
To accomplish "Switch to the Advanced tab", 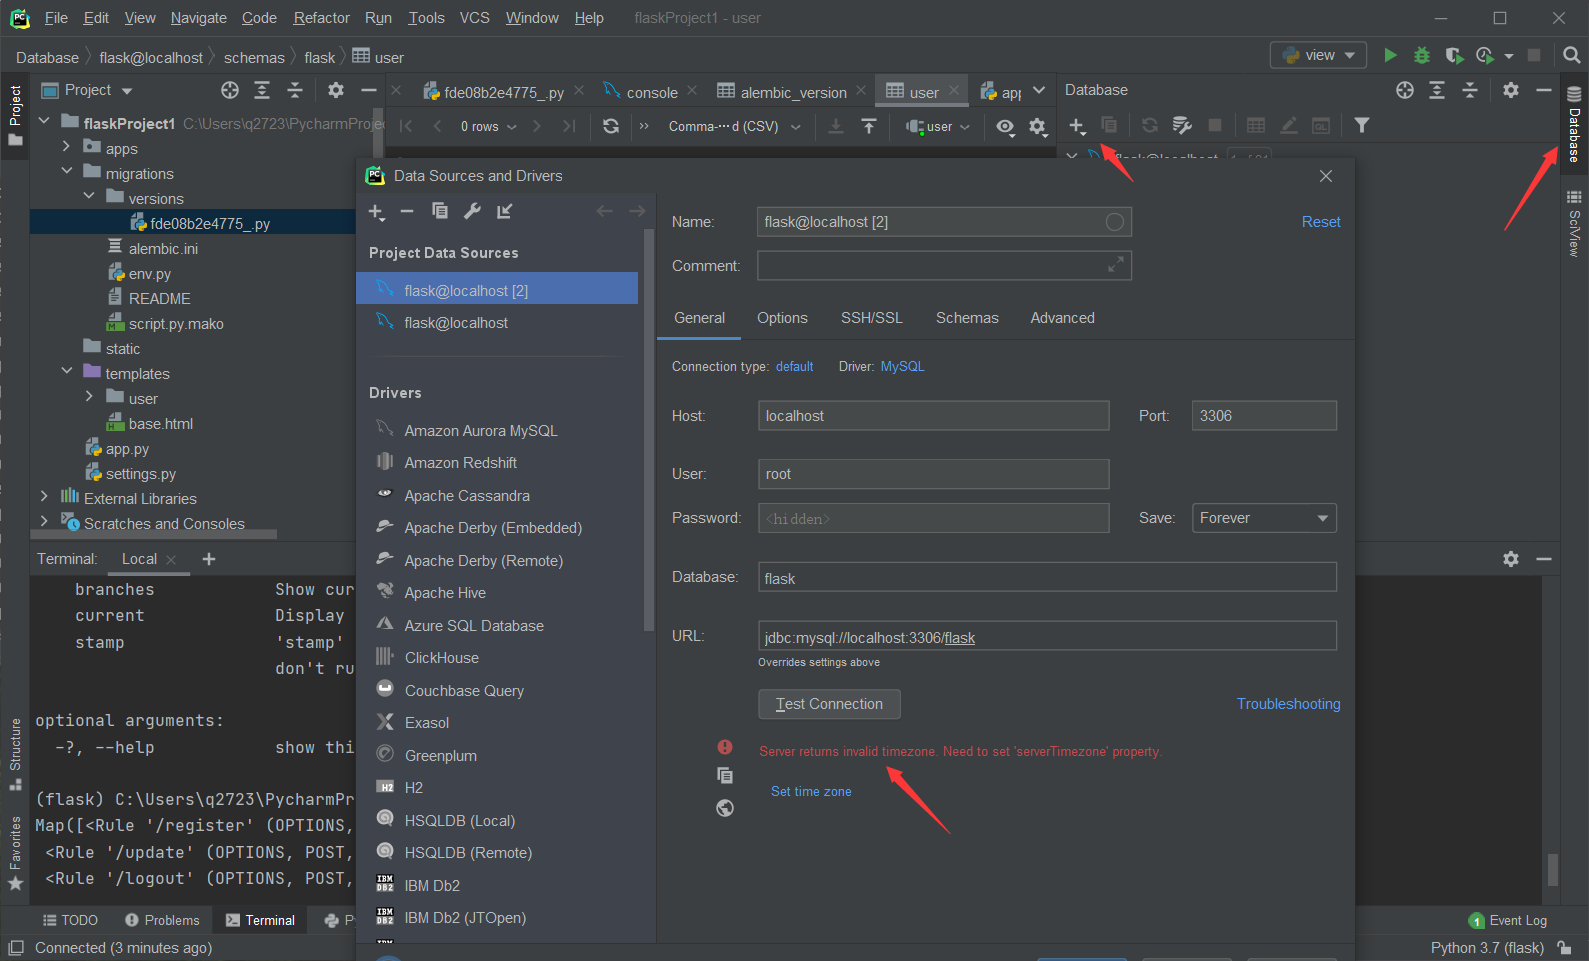I will 1062,318.
